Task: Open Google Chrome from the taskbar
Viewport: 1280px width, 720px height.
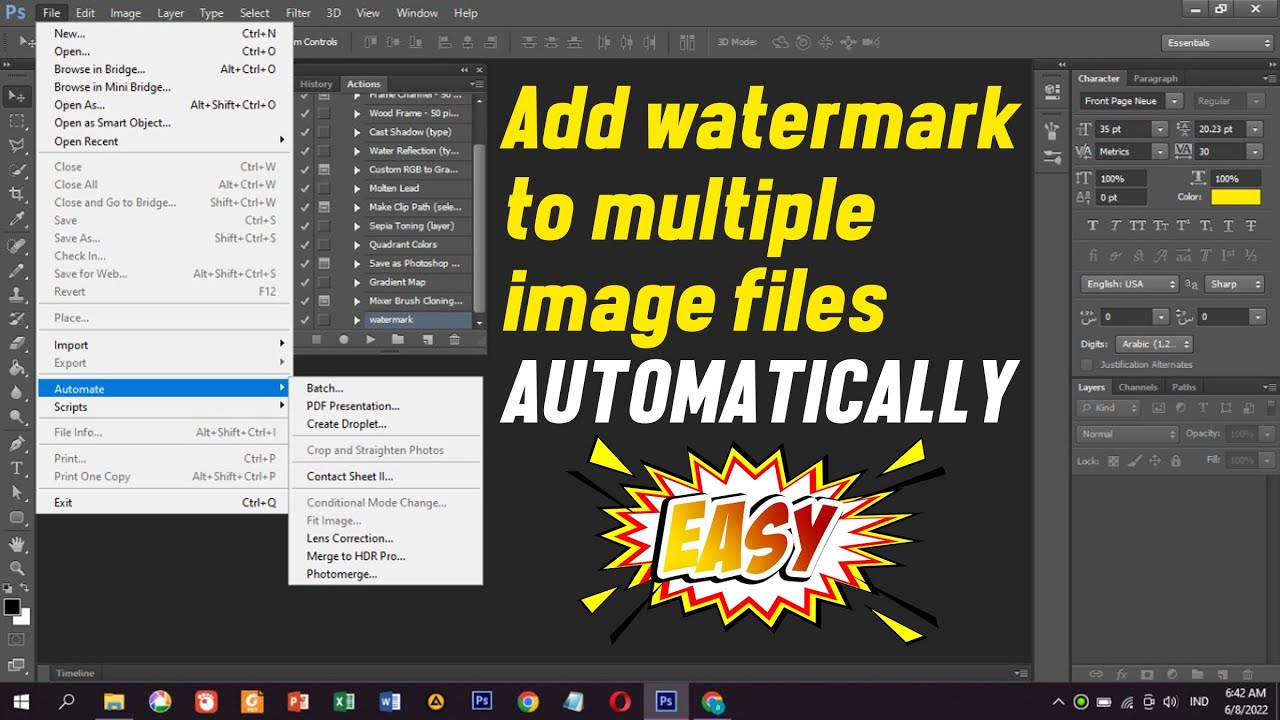Action: point(528,702)
